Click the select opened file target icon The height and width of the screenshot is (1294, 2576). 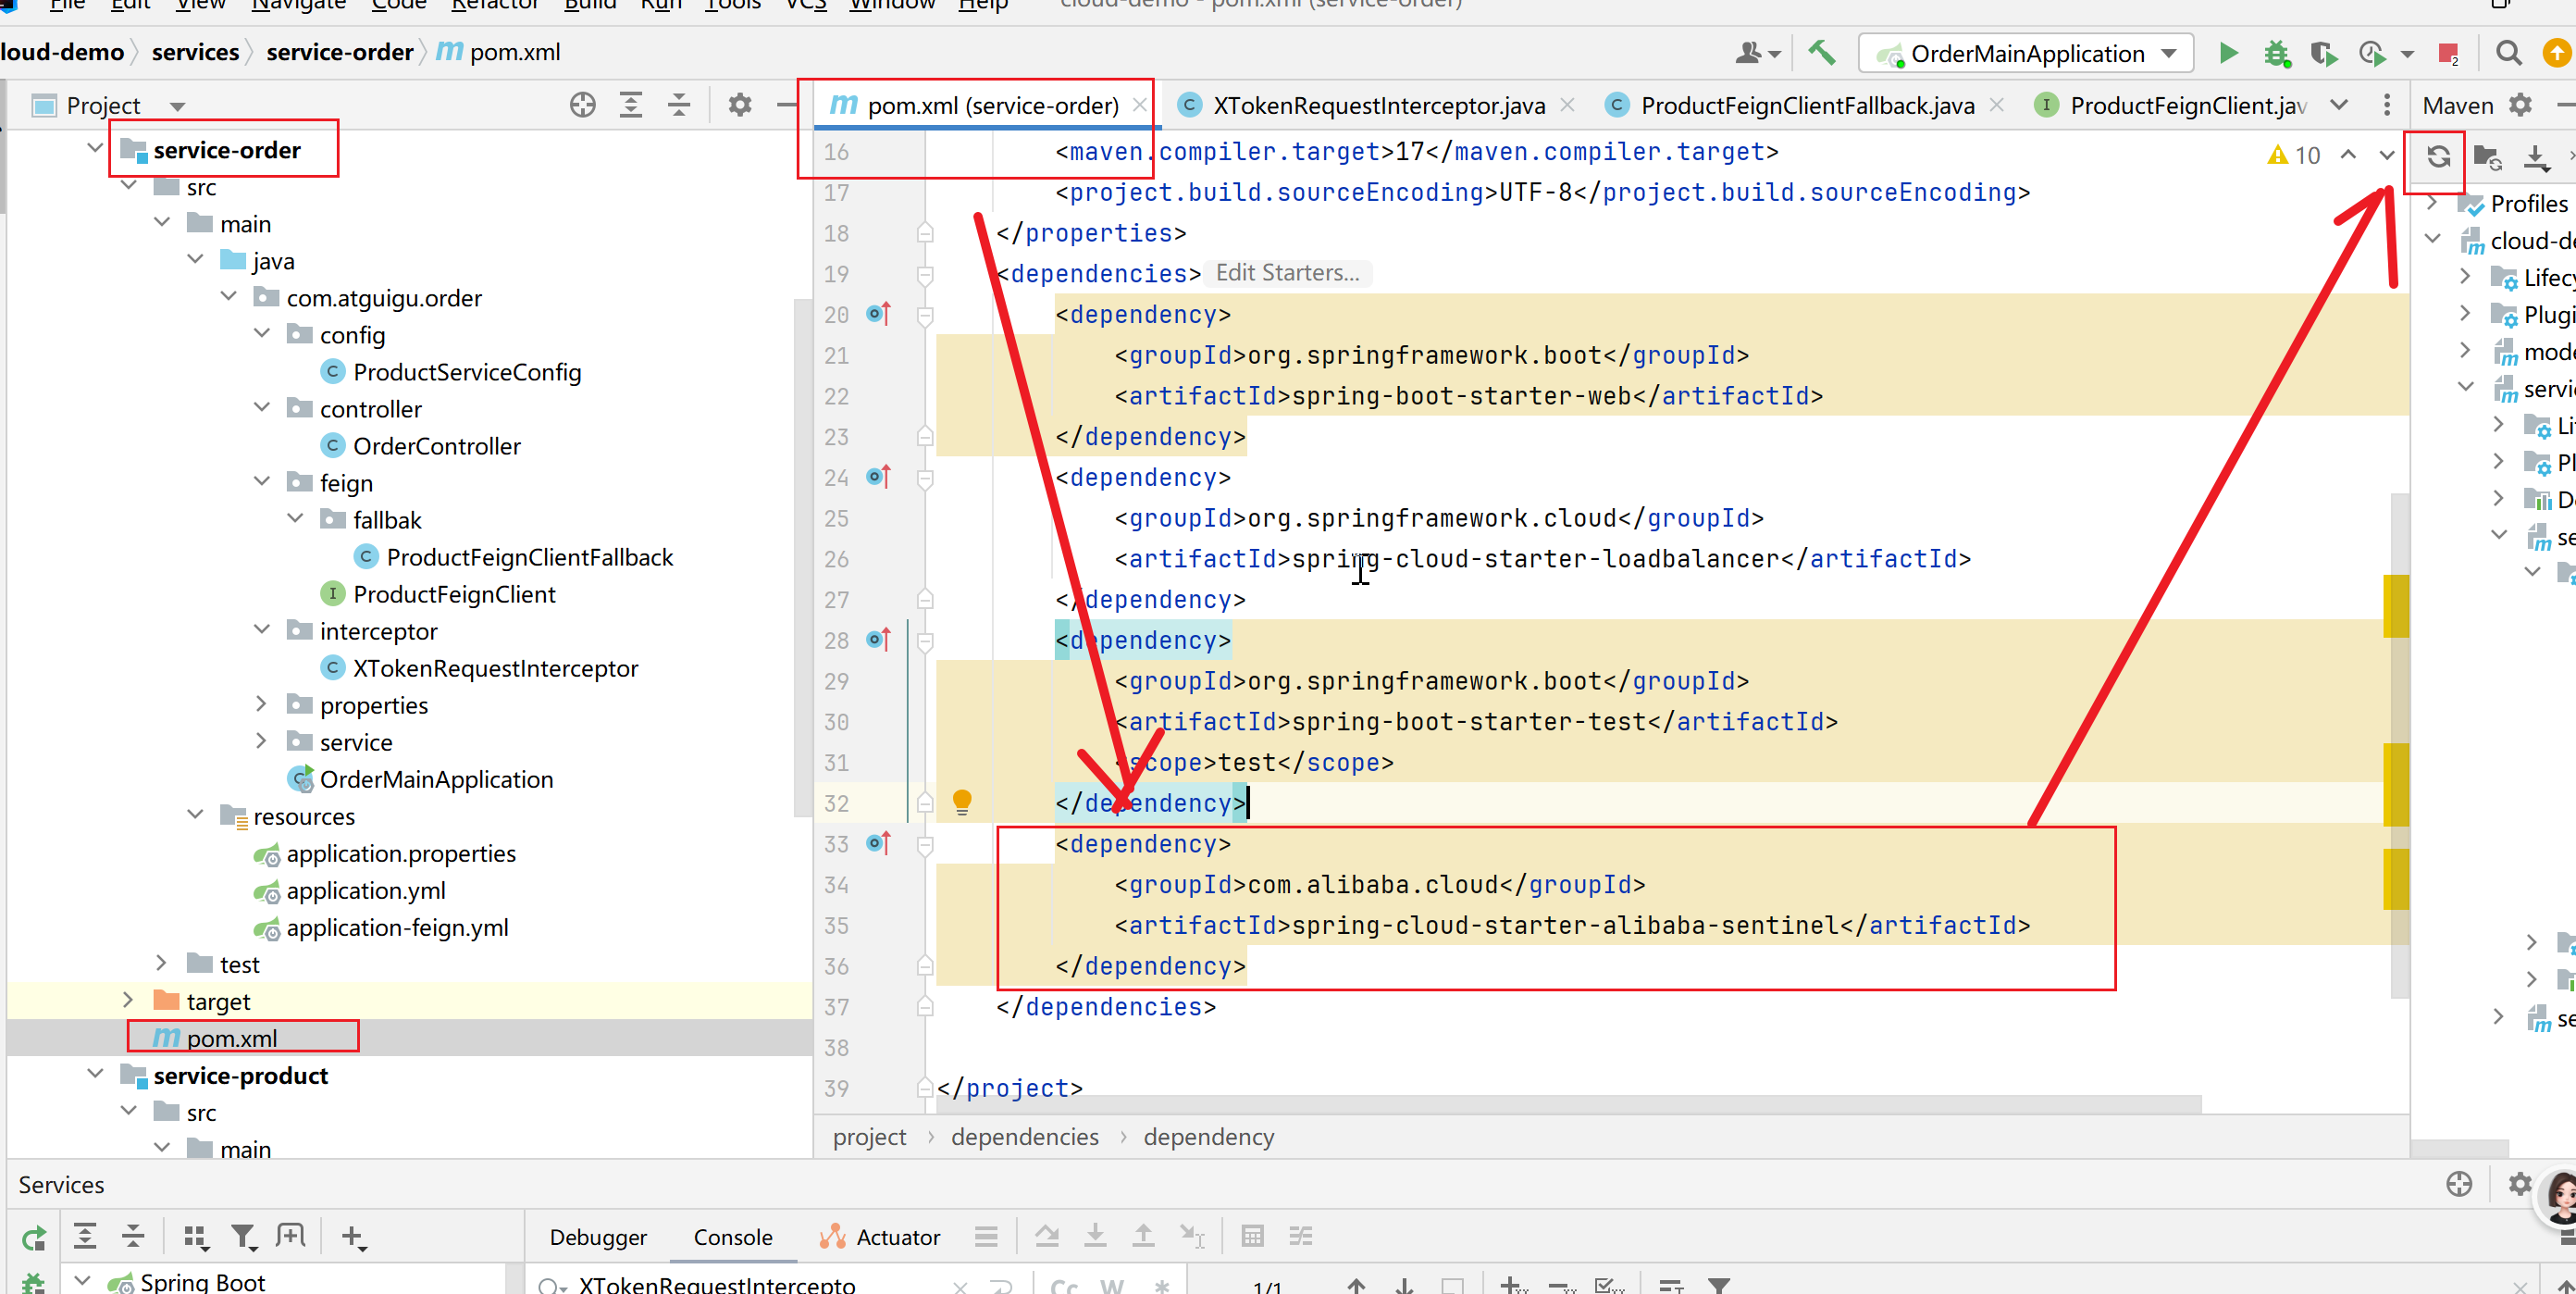click(x=582, y=105)
